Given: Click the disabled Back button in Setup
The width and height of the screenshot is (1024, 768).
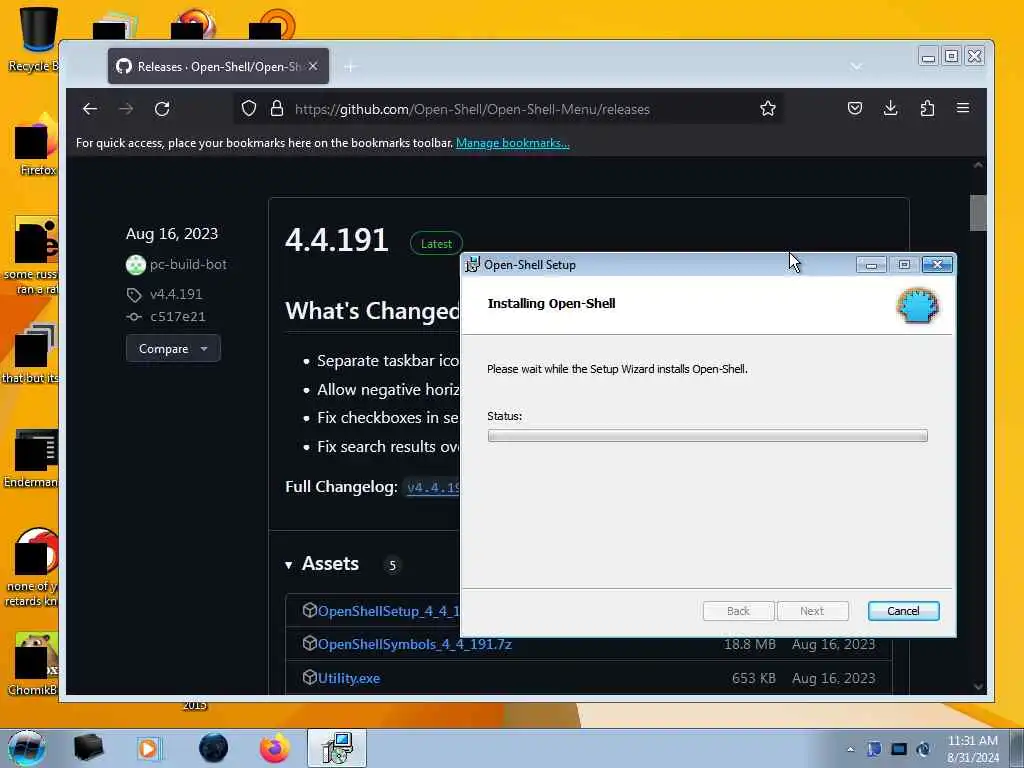Looking at the screenshot, I should (x=738, y=611).
